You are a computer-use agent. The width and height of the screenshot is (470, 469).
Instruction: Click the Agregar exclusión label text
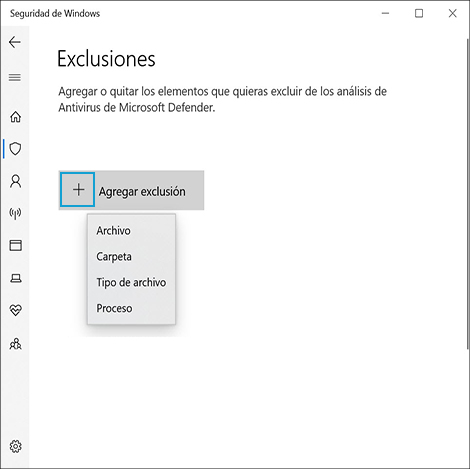click(142, 192)
